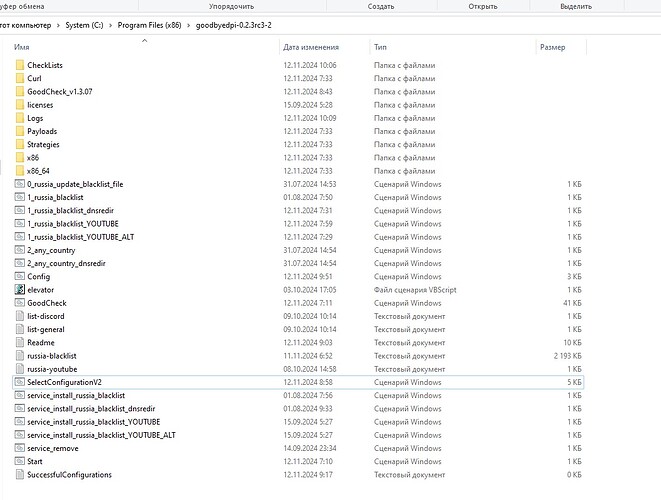
Task: Click date 14.09.2024 23:34 cell
Action: click(309, 448)
